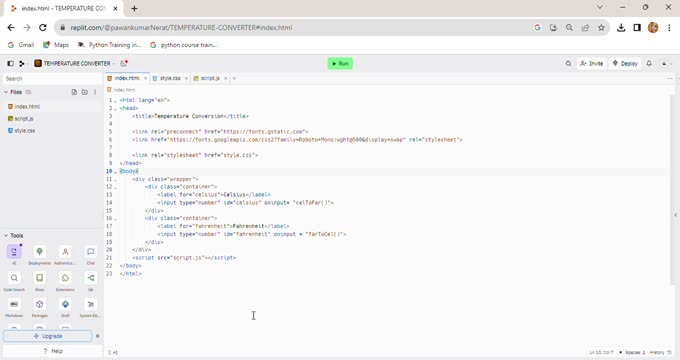Open script.js in the file tree
This screenshot has width=680, height=360.
point(24,118)
